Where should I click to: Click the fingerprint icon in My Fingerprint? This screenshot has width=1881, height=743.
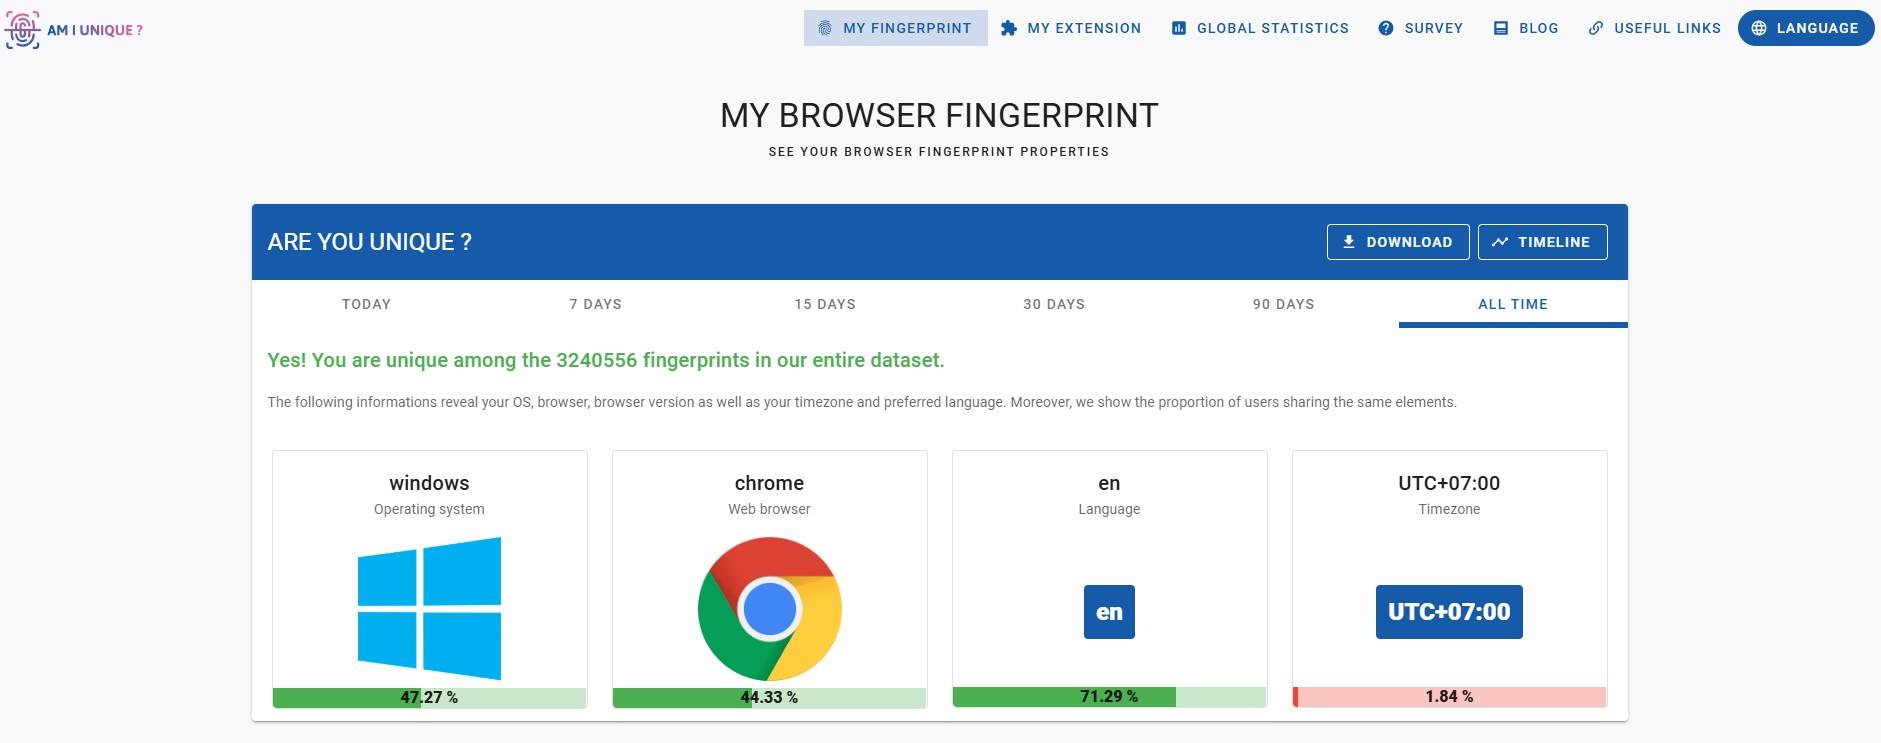point(825,28)
